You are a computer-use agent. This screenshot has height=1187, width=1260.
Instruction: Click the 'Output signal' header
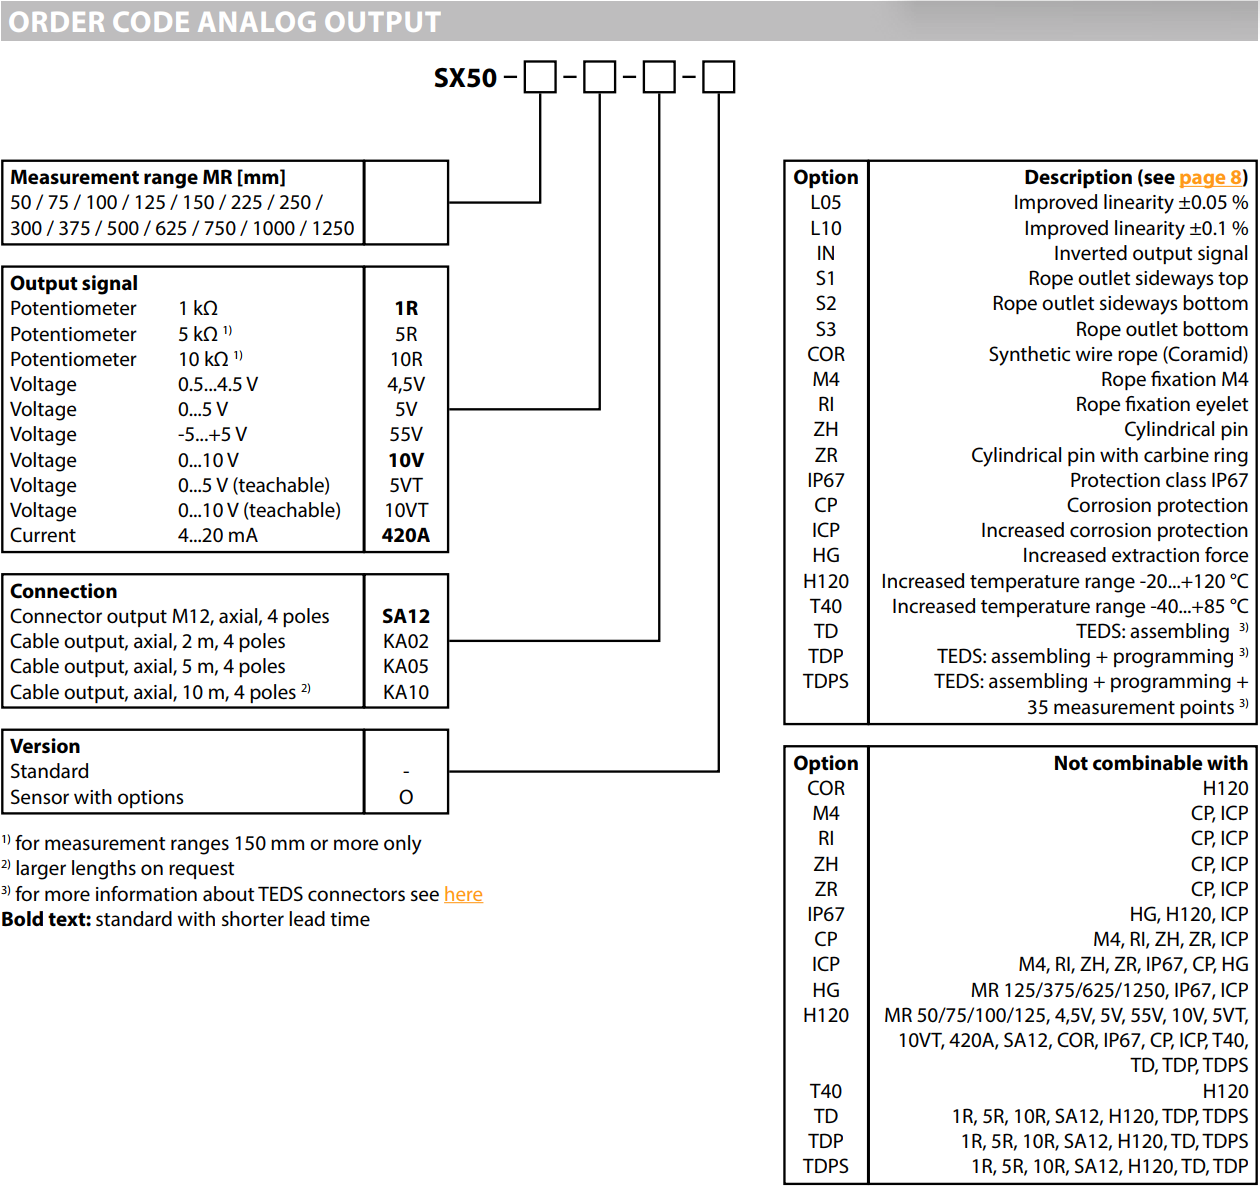point(74,283)
